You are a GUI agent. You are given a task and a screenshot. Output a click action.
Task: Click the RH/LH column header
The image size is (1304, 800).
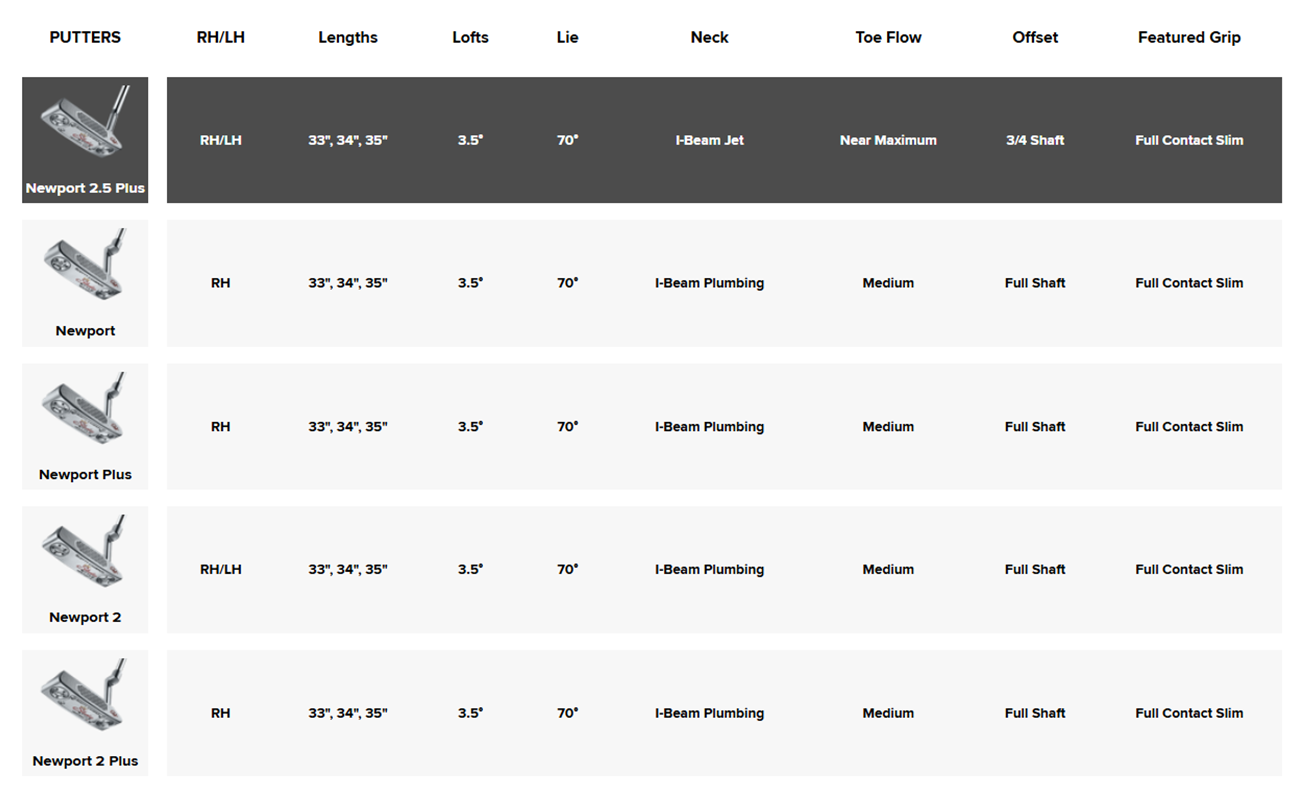pos(221,37)
